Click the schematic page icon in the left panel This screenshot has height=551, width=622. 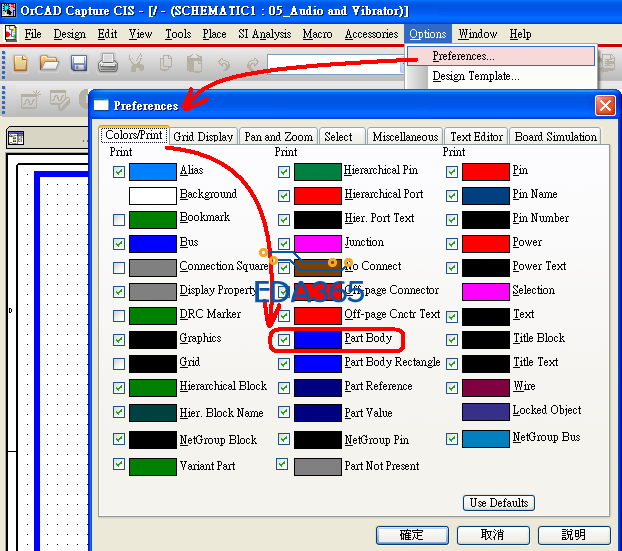point(16,138)
